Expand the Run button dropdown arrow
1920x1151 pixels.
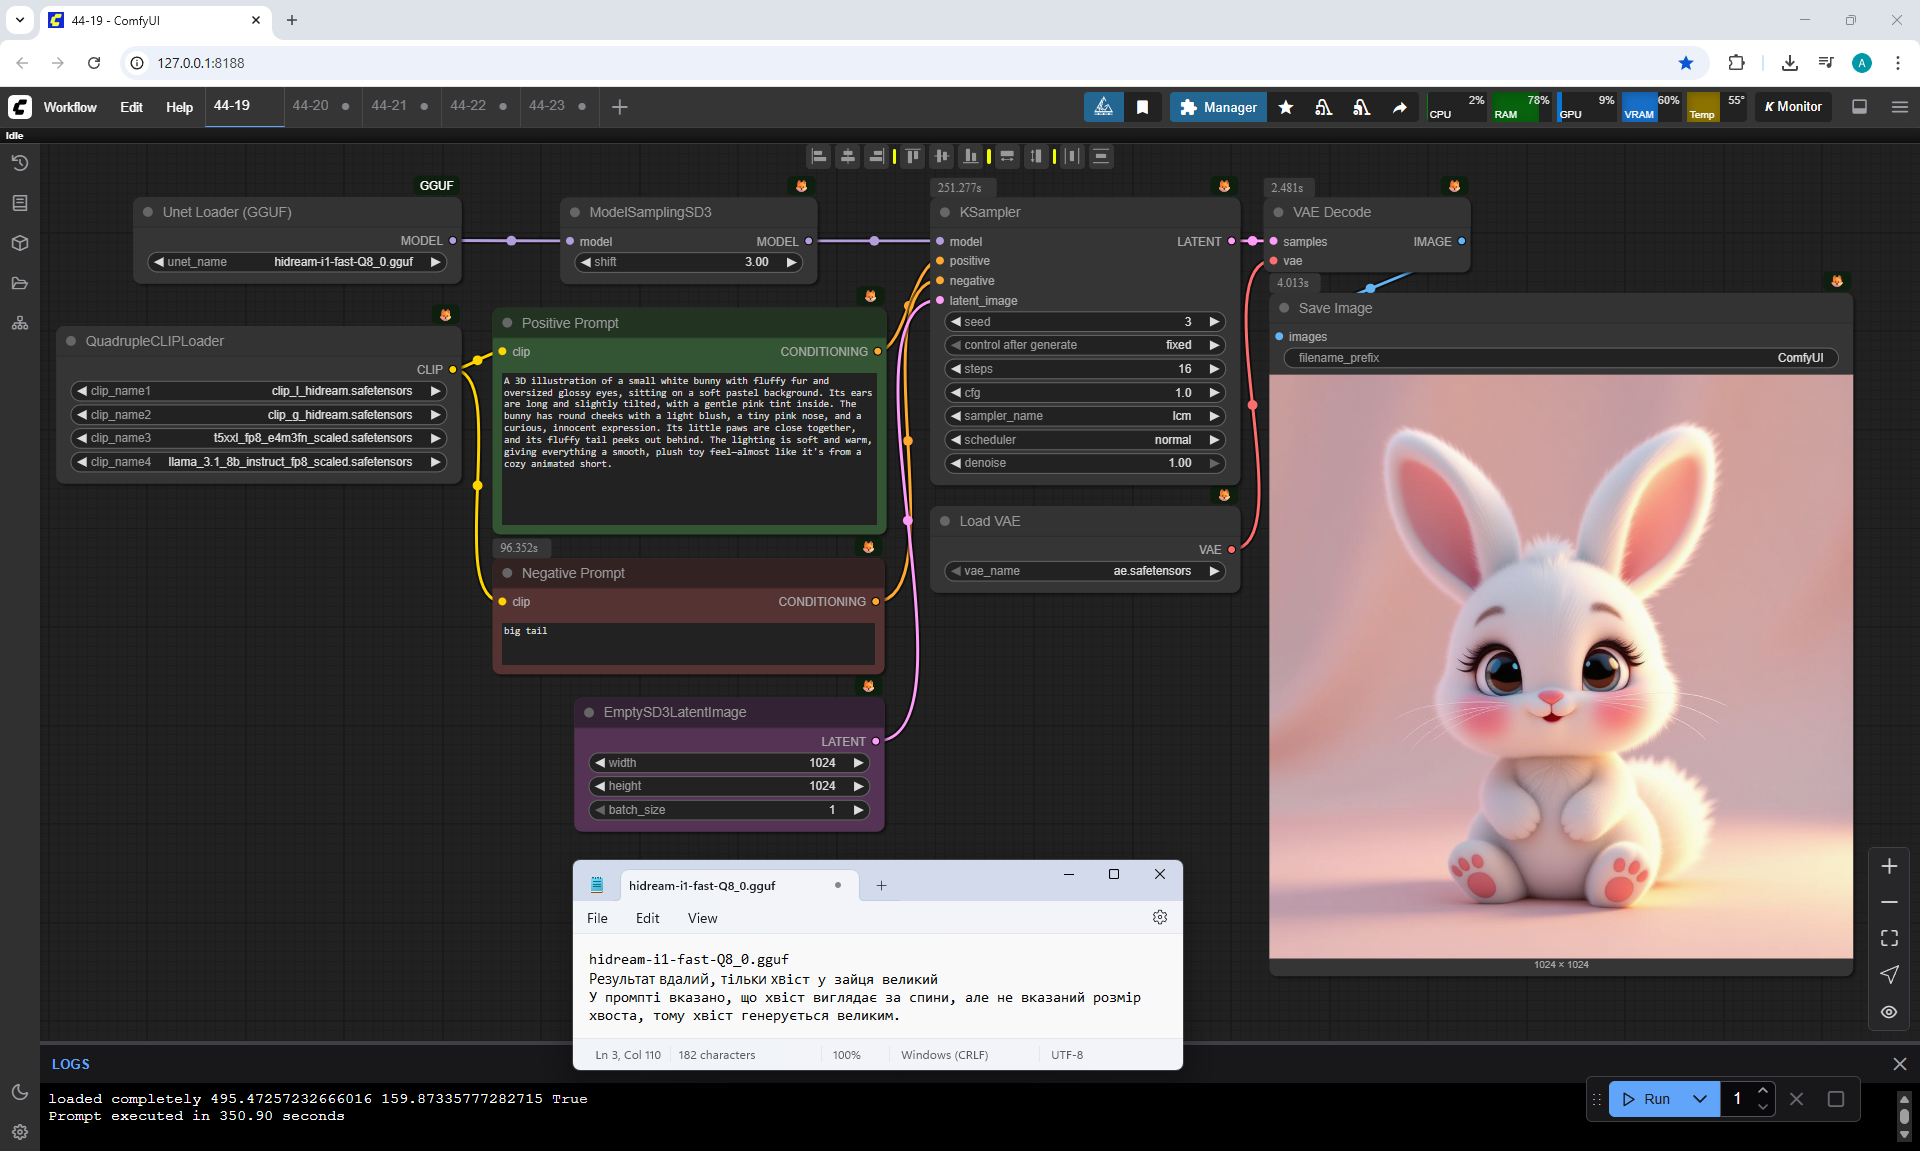coord(1699,1099)
